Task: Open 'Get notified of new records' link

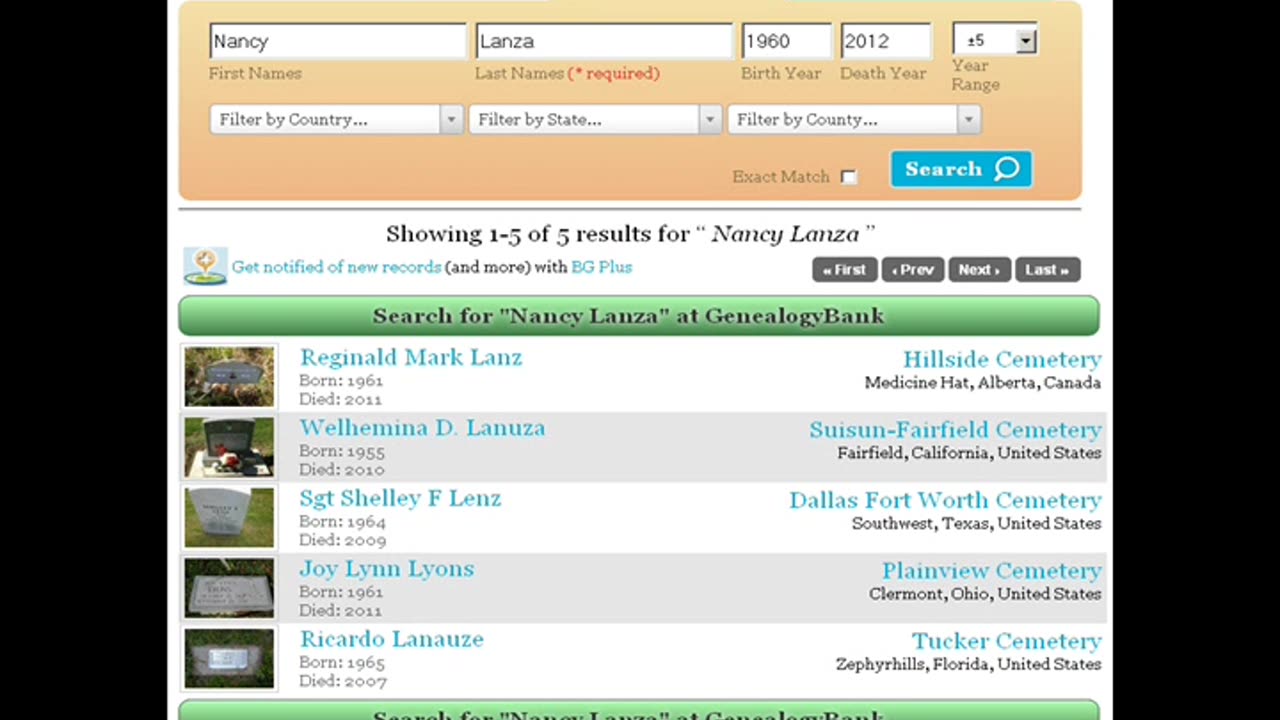Action: [336, 267]
